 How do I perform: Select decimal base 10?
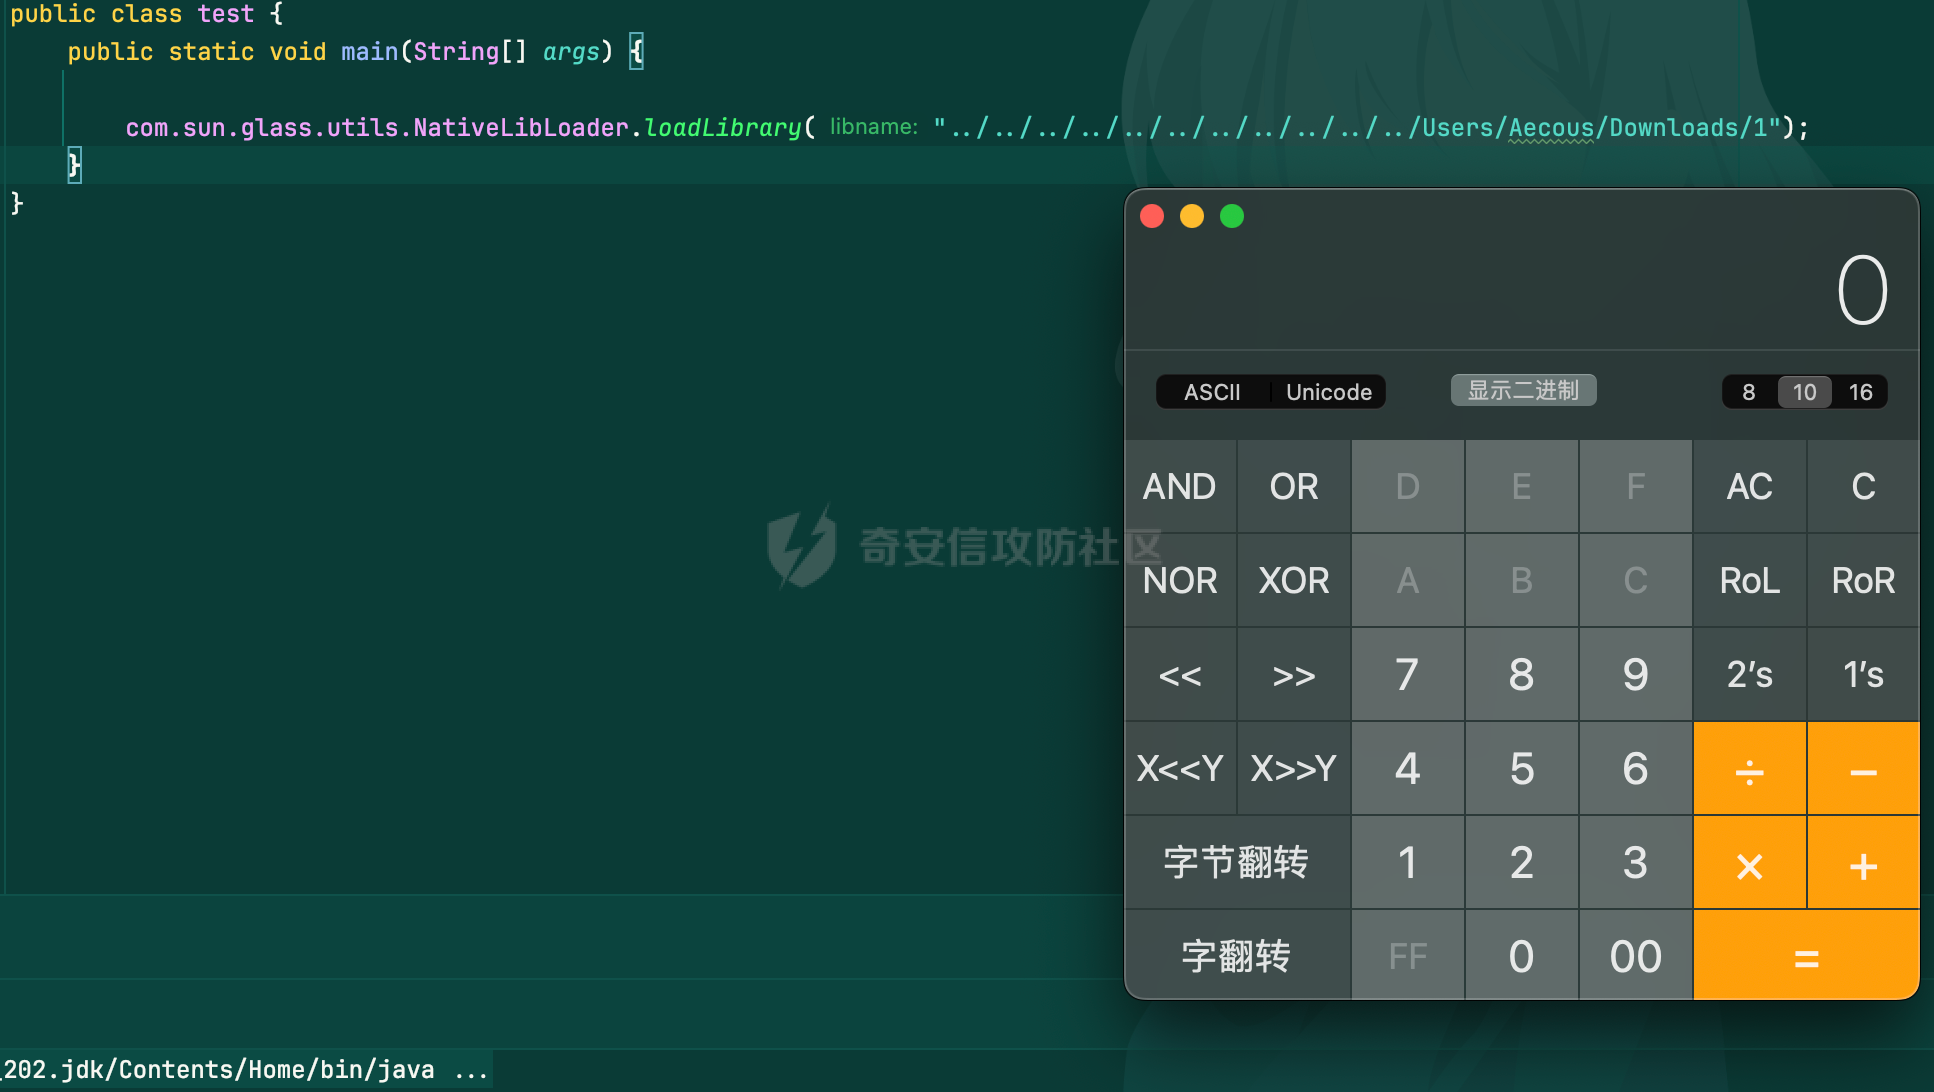[1804, 392]
